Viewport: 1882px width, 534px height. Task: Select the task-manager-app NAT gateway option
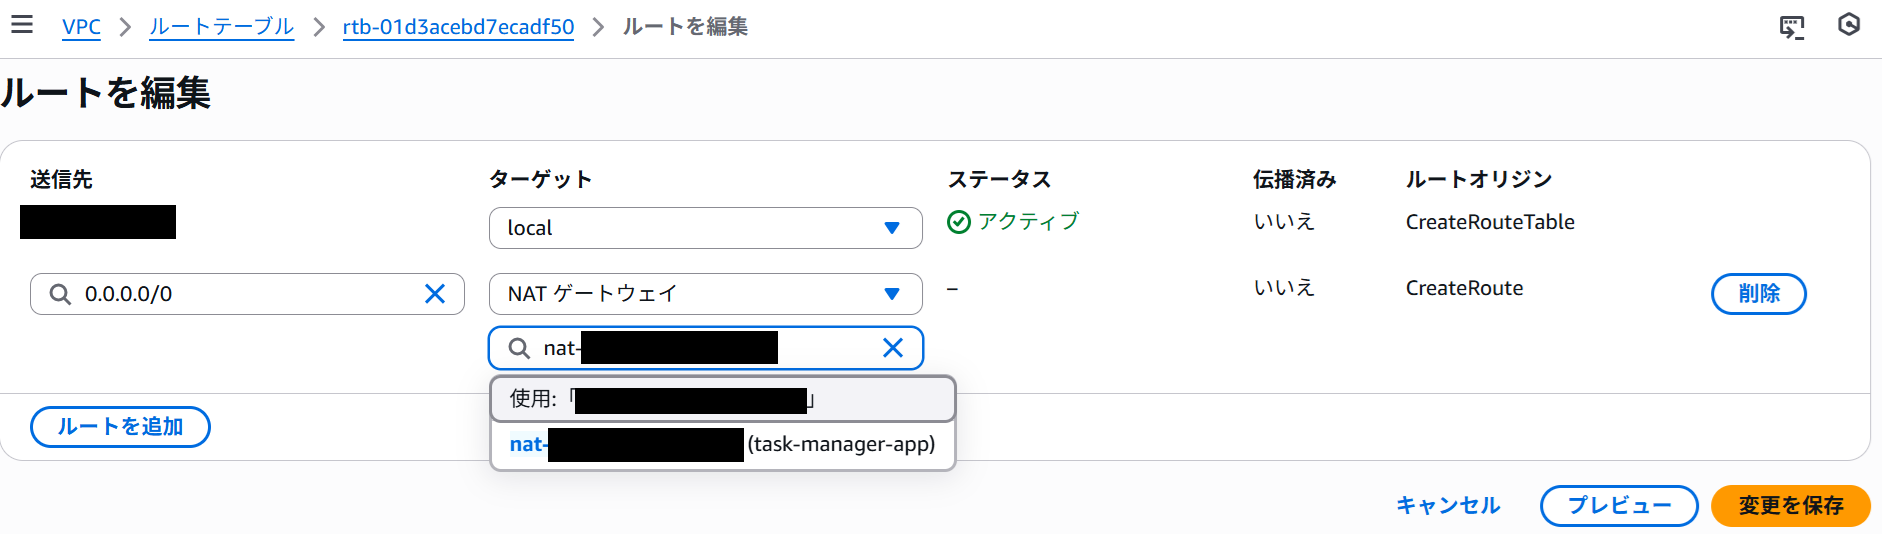(722, 445)
